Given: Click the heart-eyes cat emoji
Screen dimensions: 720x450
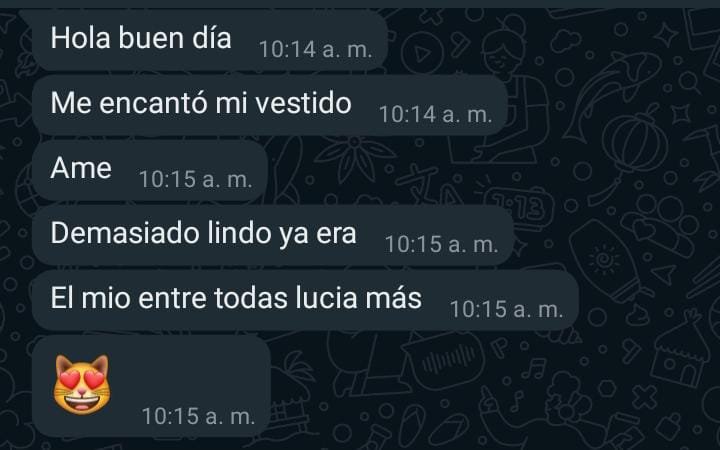Looking at the screenshot, I should click(x=82, y=385).
